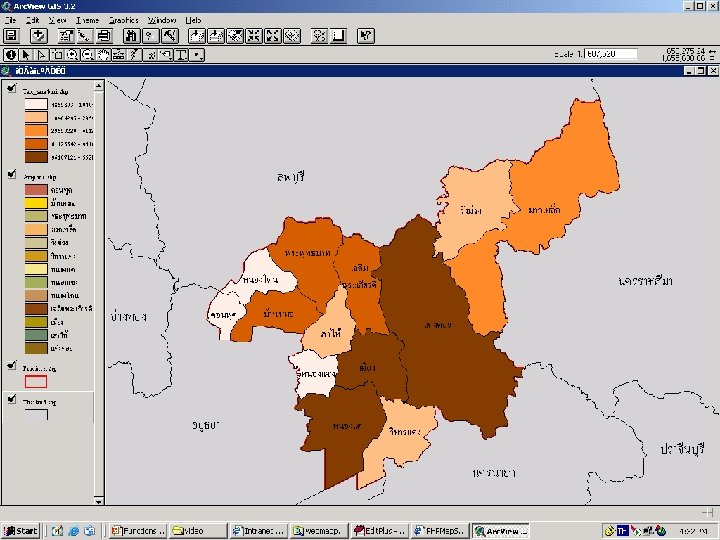Open the File menu
The width and height of the screenshot is (720, 540).
tap(10, 20)
